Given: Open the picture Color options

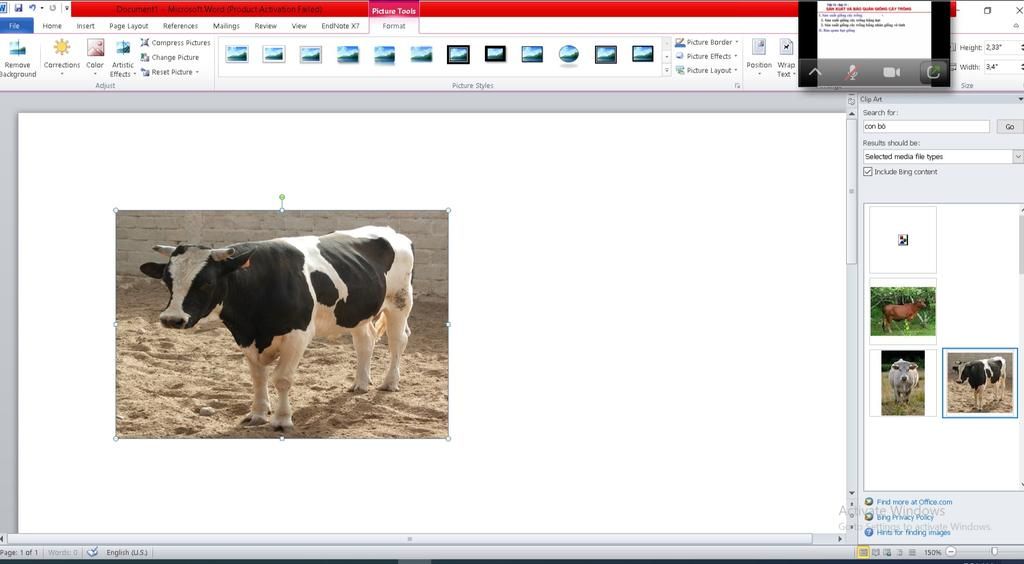Looking at the screenshot, I should [x=95, y=57].
